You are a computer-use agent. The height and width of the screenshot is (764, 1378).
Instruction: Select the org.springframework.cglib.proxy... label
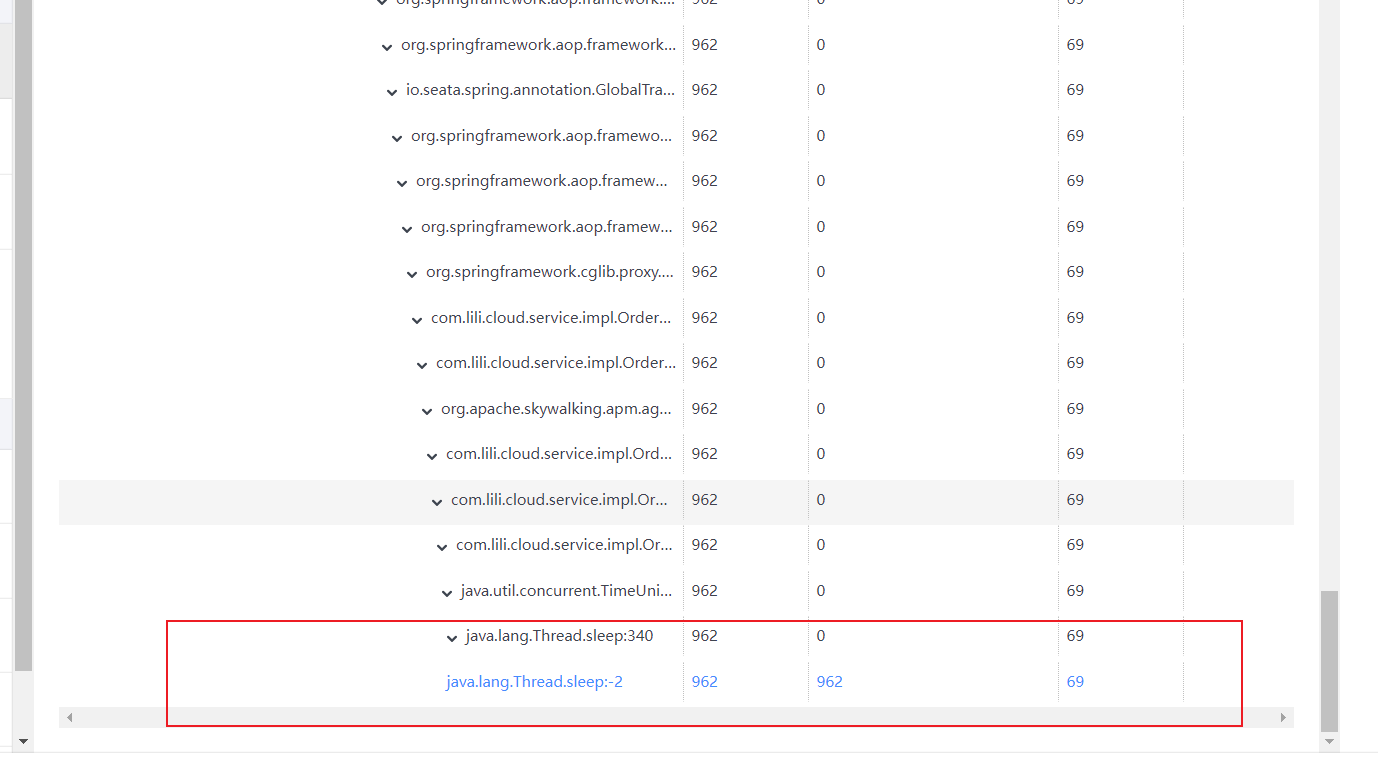click(550, 272)
